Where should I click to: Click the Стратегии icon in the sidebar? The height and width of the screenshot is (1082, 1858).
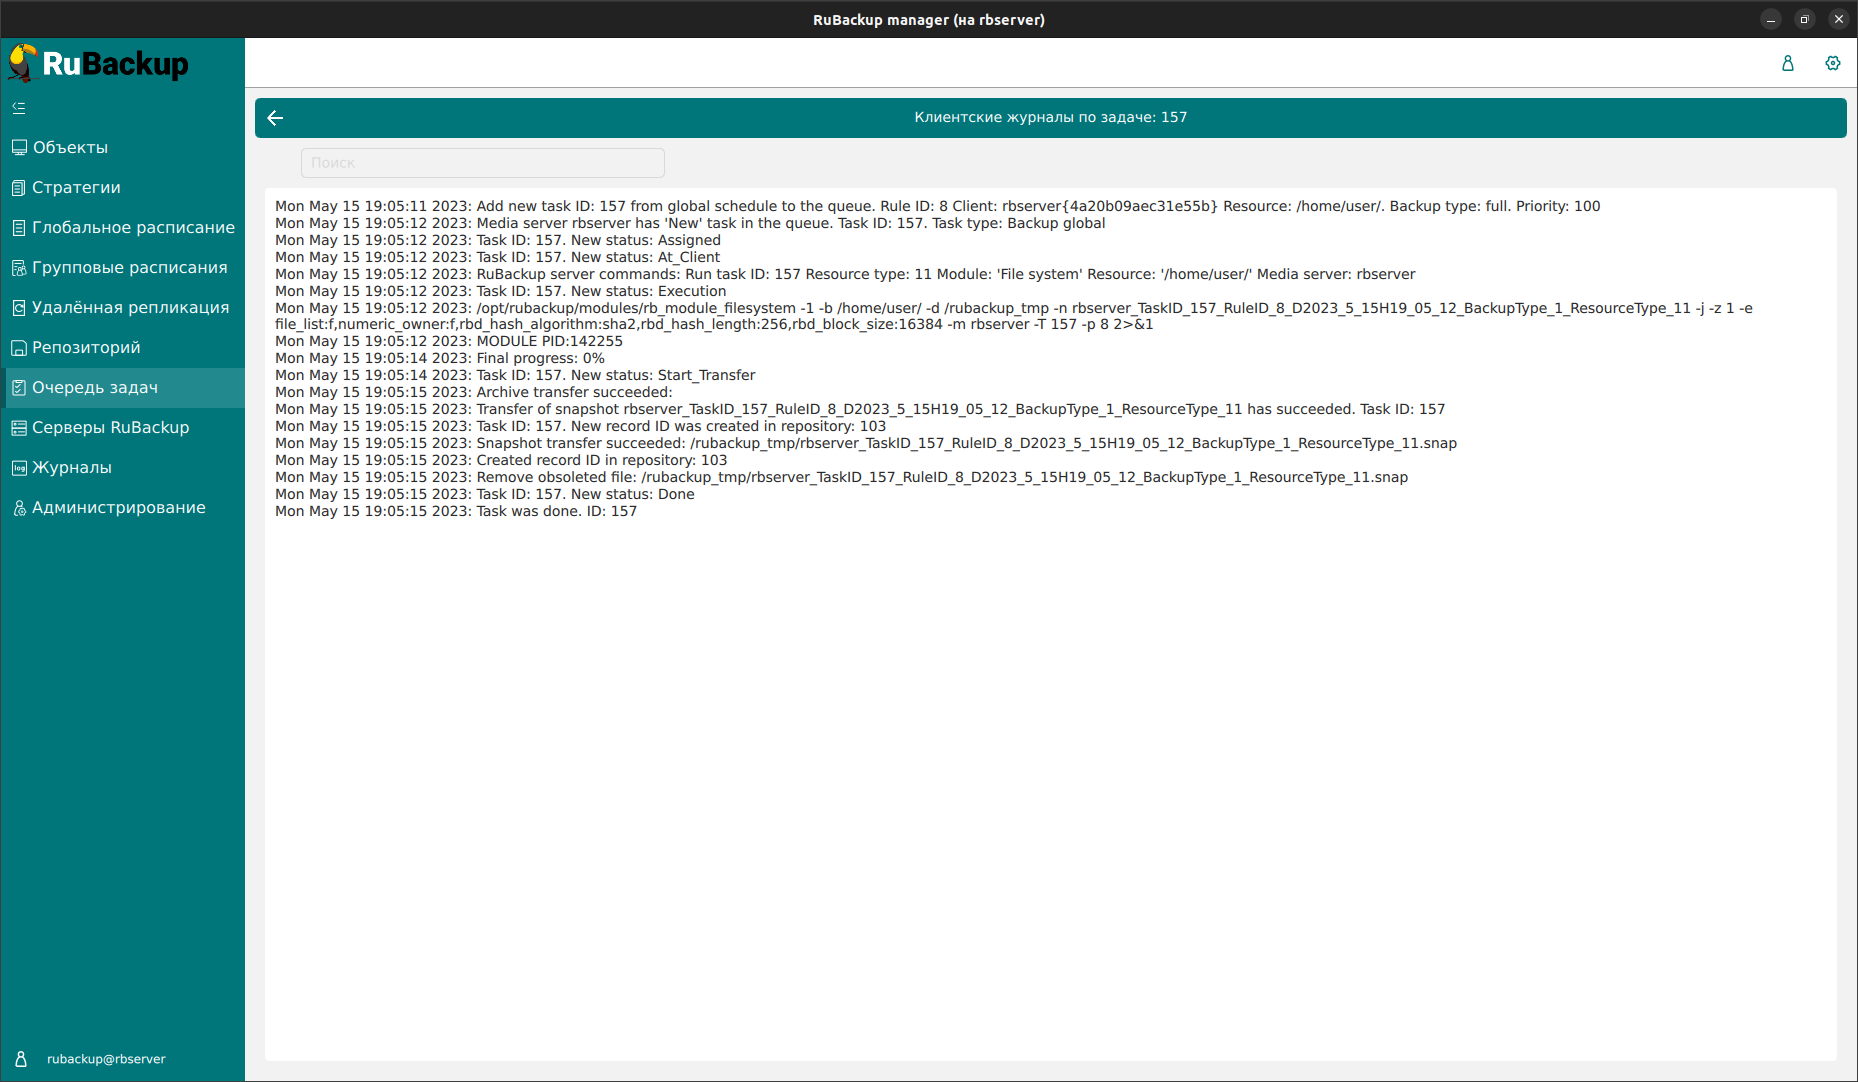tap(19, 188)
